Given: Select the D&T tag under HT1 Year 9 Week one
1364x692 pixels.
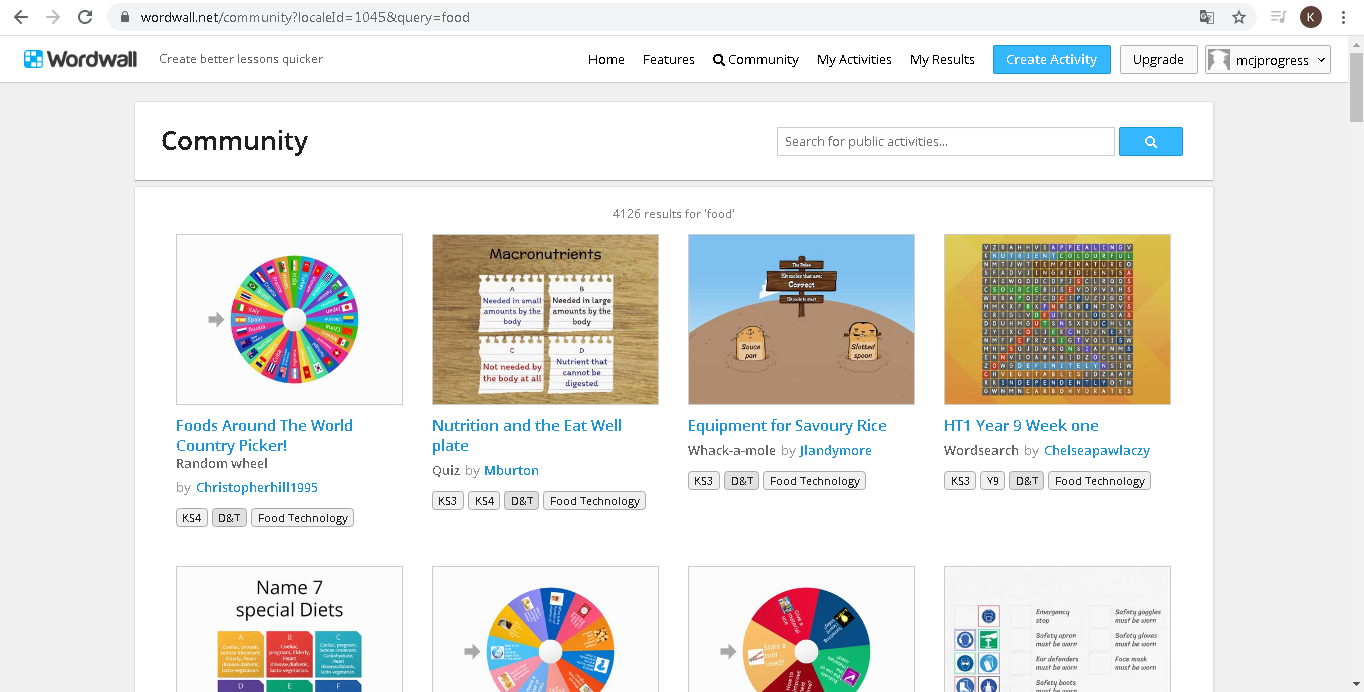Looking at the screenshot, I should click(1026, 481).
